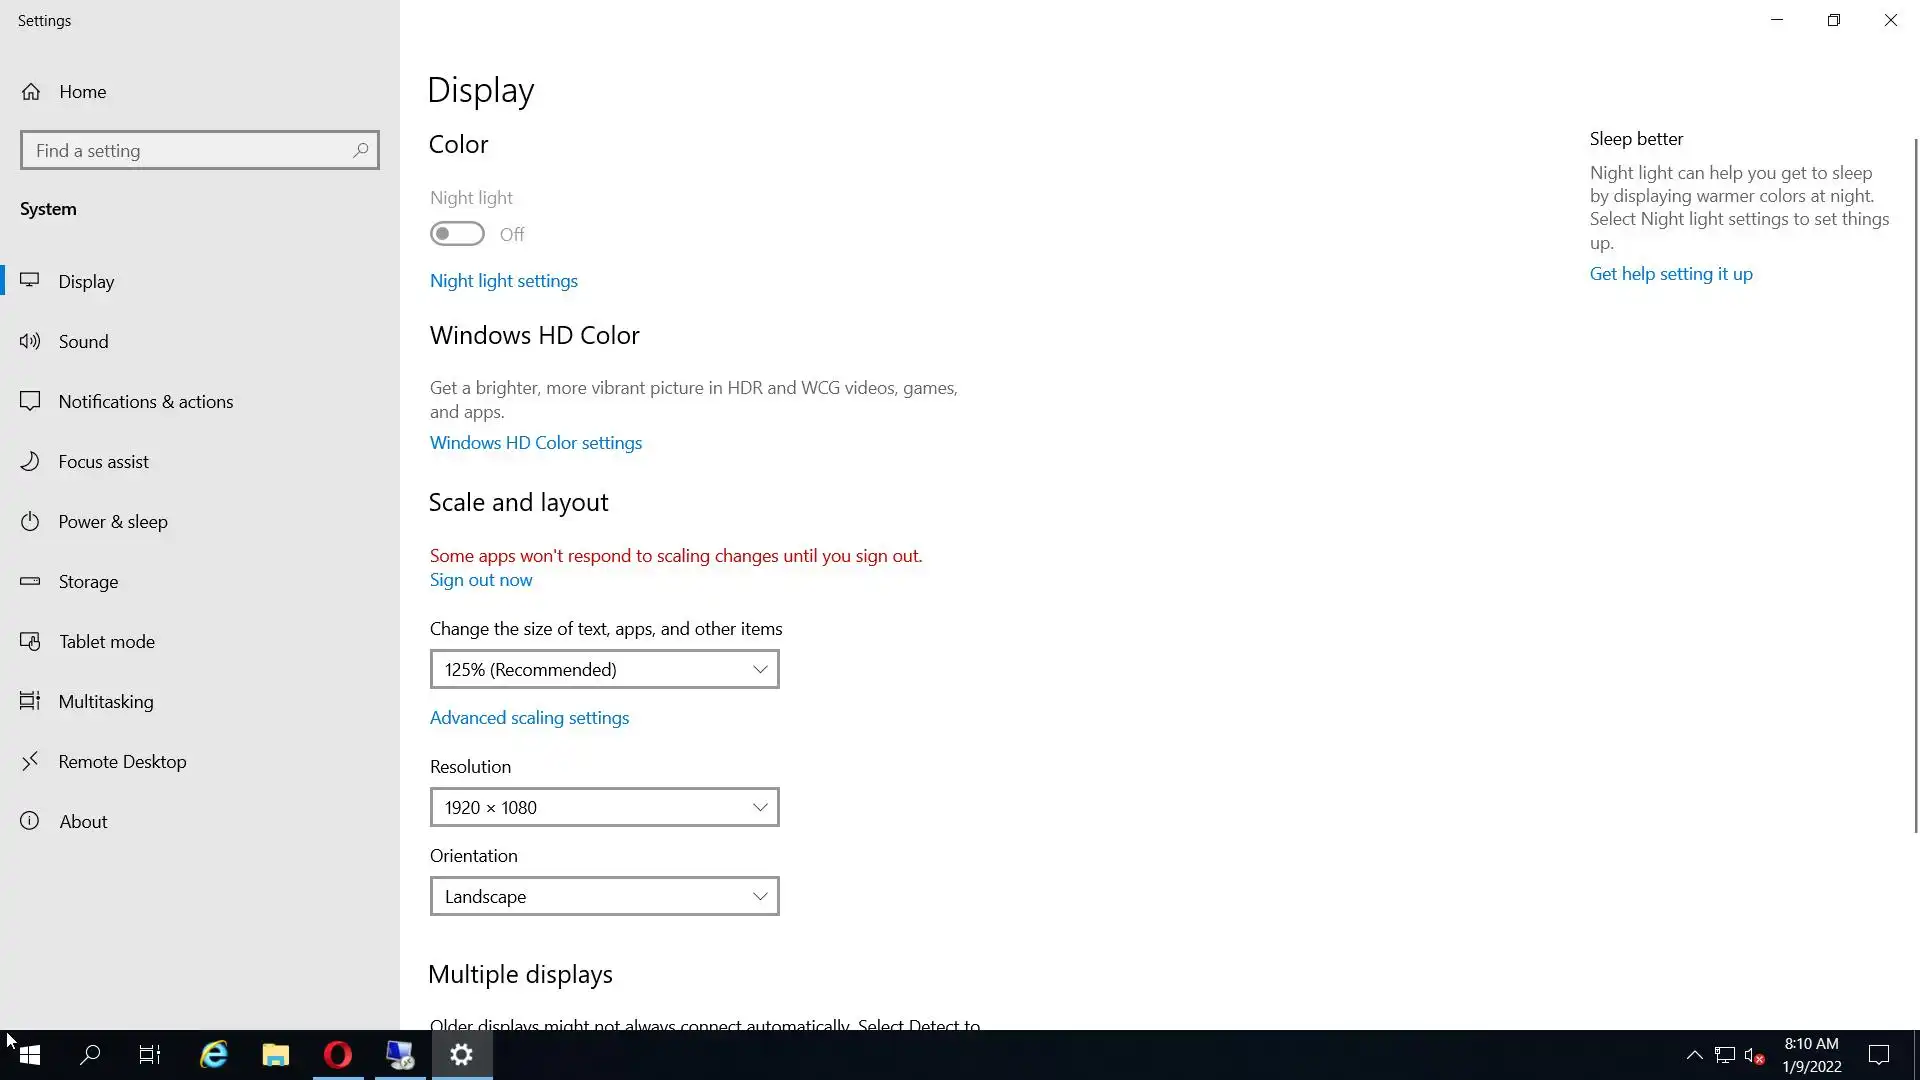Click the Power & sleep icon

pyautogui.click(x=30, y=521)
